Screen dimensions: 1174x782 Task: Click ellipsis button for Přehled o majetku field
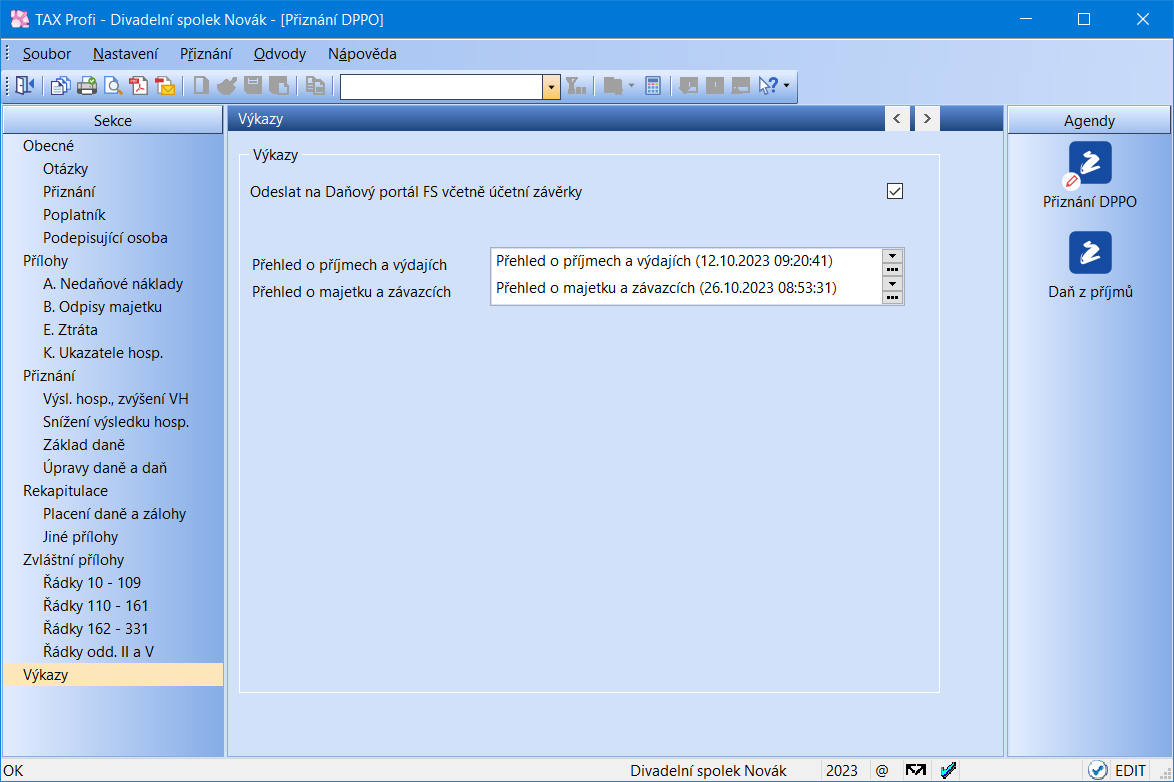pyautogui.click(x=892, y=297)
